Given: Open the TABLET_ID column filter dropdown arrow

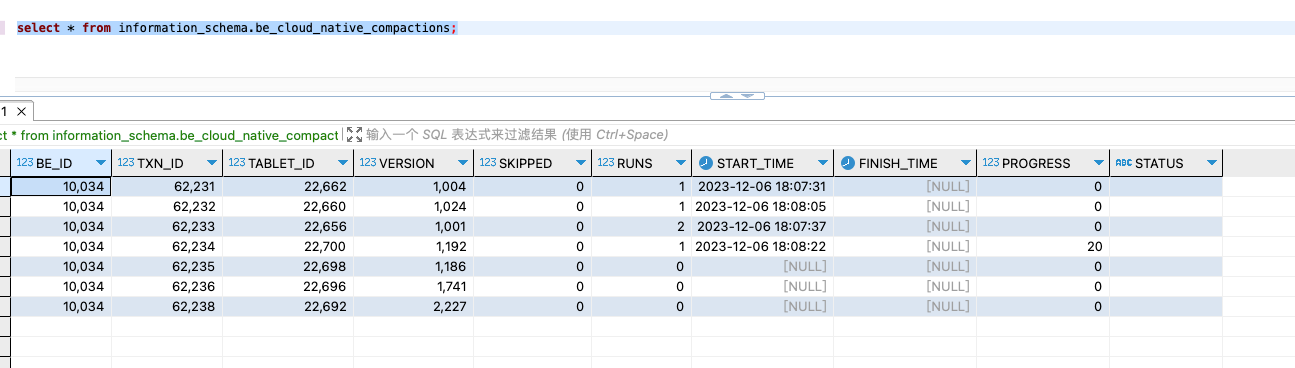Looking at the screenshot, I should click(x=342, y=163).
